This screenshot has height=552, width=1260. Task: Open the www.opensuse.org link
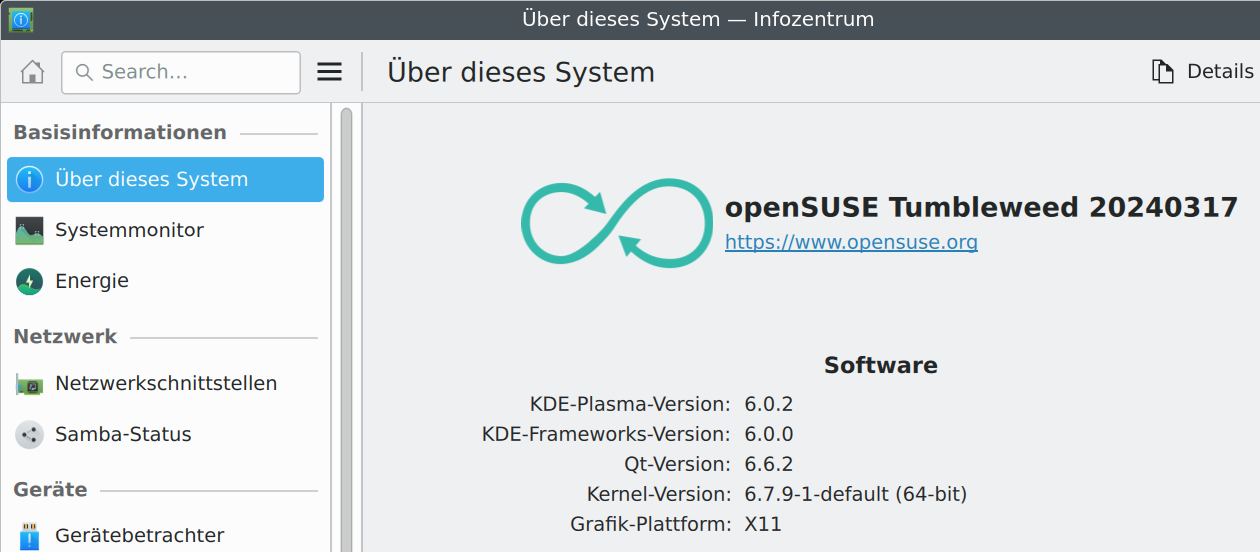tap(851, 242)
